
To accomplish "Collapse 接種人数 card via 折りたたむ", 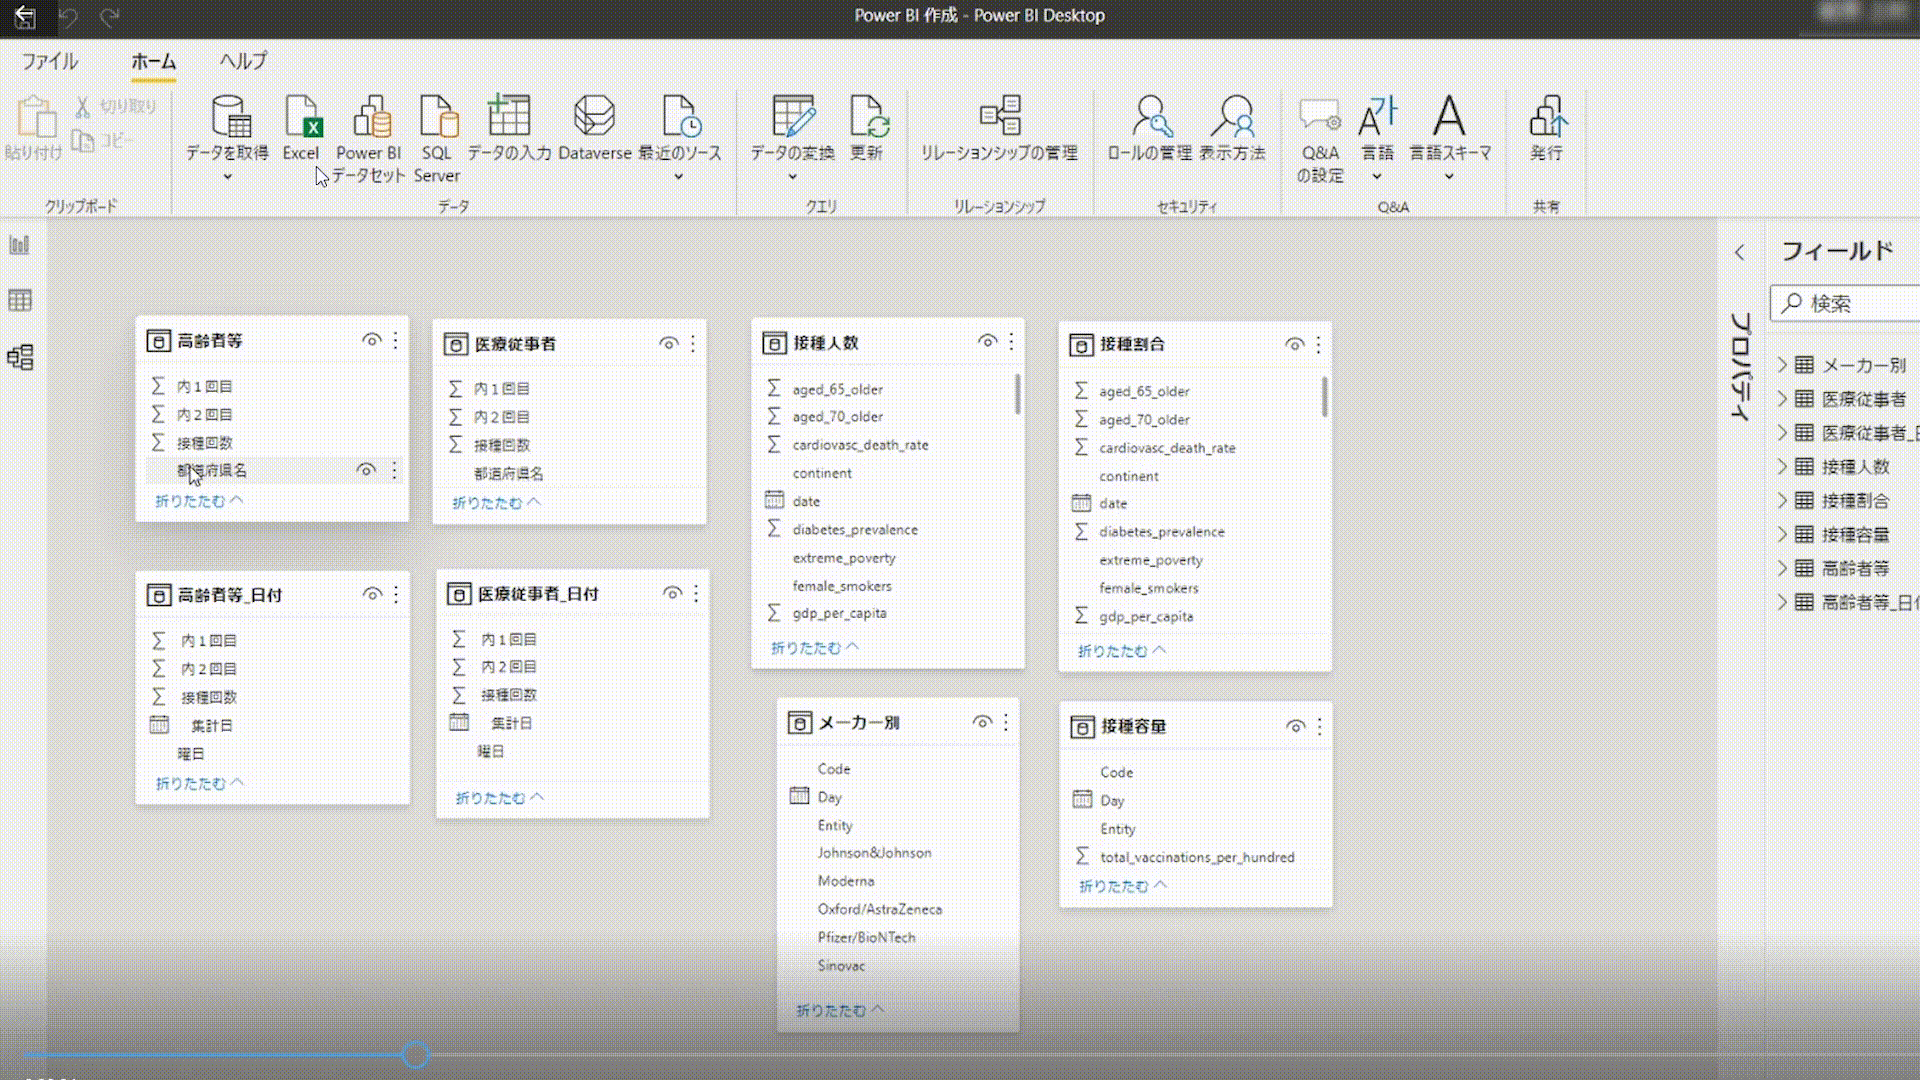I will tap(815, 648).
